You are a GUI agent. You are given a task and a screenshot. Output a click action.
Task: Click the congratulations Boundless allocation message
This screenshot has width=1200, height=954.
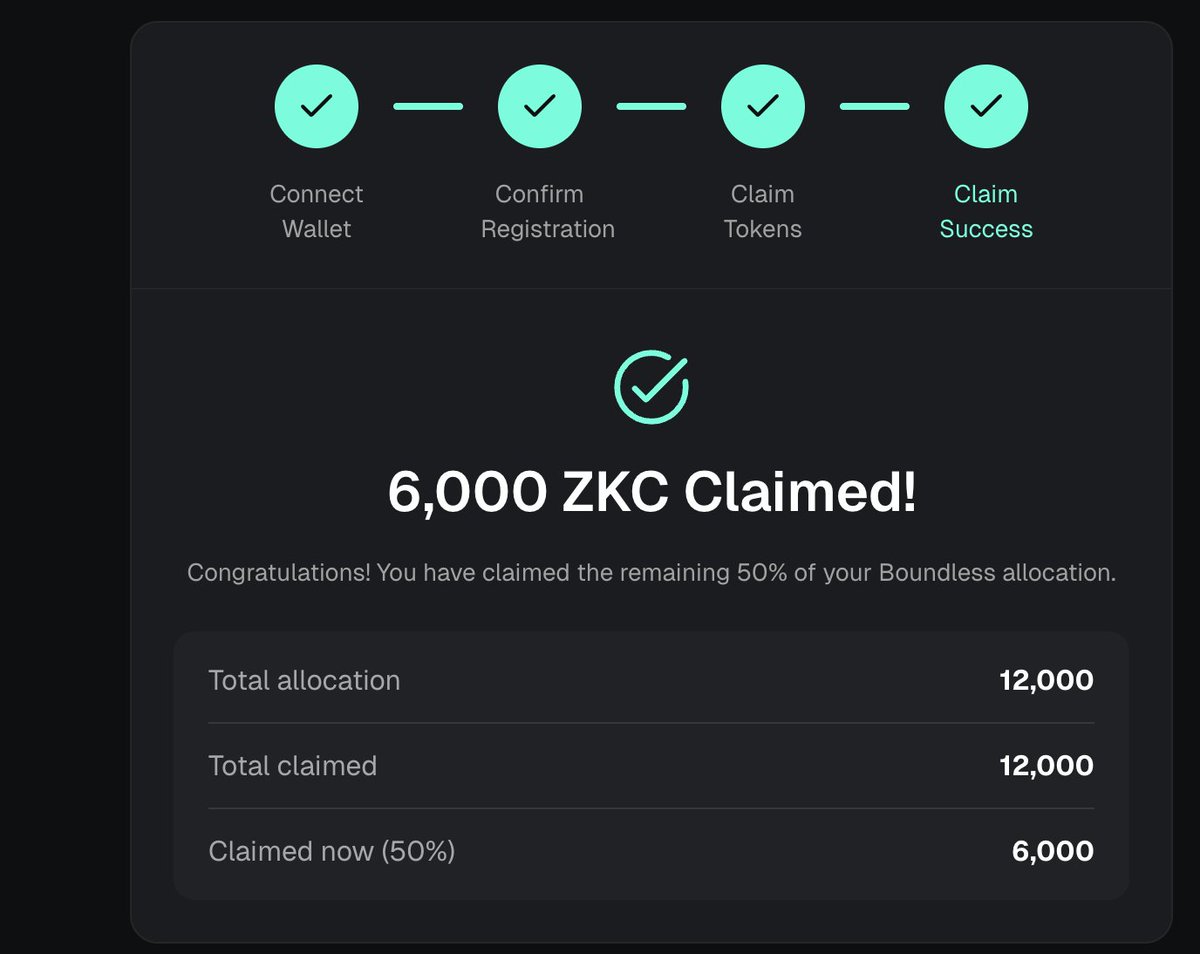(651, 574)
